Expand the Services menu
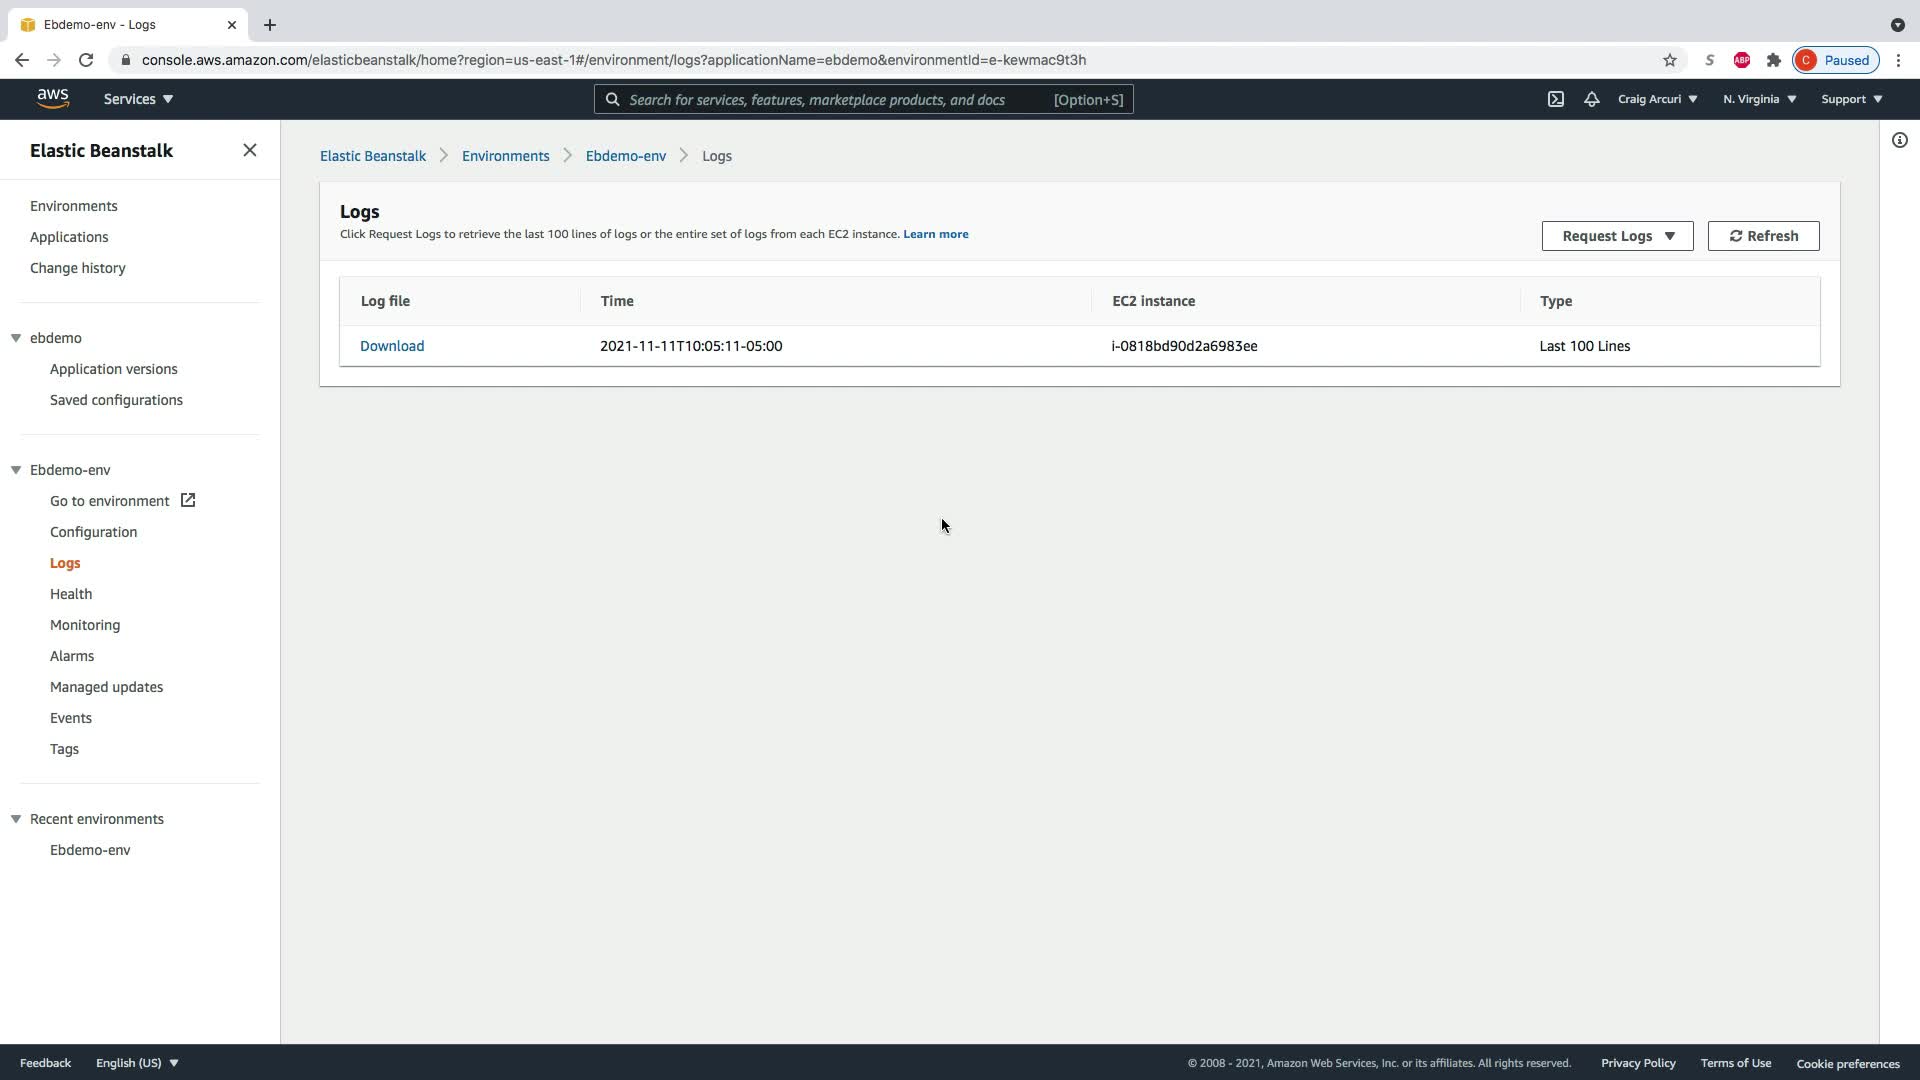This screenshot has height=1080, width=1920. coord(138,99)
